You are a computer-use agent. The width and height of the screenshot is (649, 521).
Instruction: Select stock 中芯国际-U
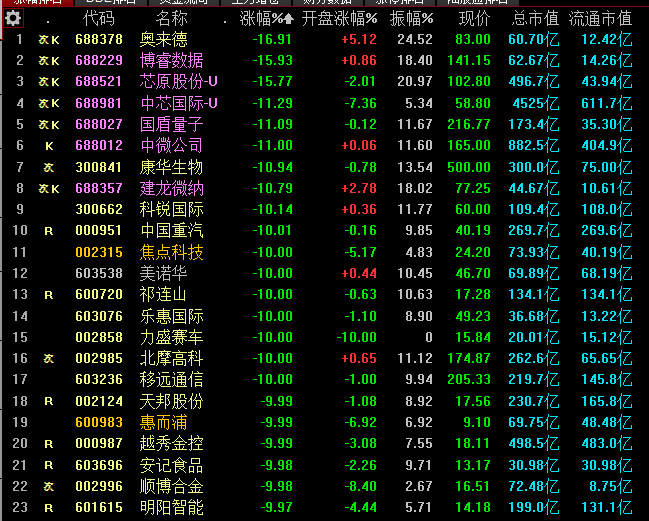[x=178, y=103]
